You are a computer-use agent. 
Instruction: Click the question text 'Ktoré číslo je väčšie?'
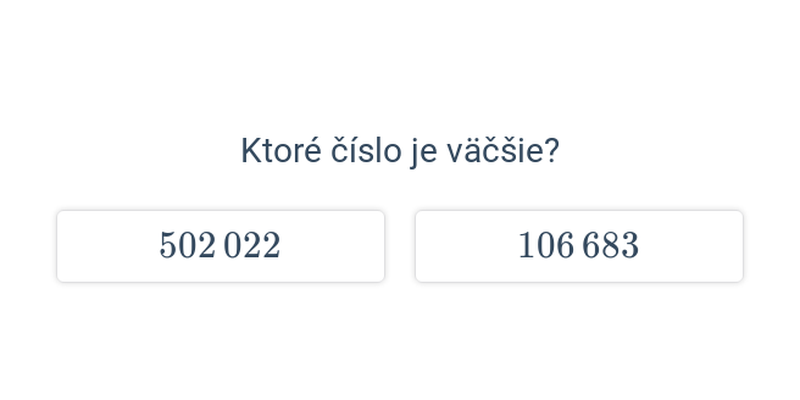click(400, 151)
